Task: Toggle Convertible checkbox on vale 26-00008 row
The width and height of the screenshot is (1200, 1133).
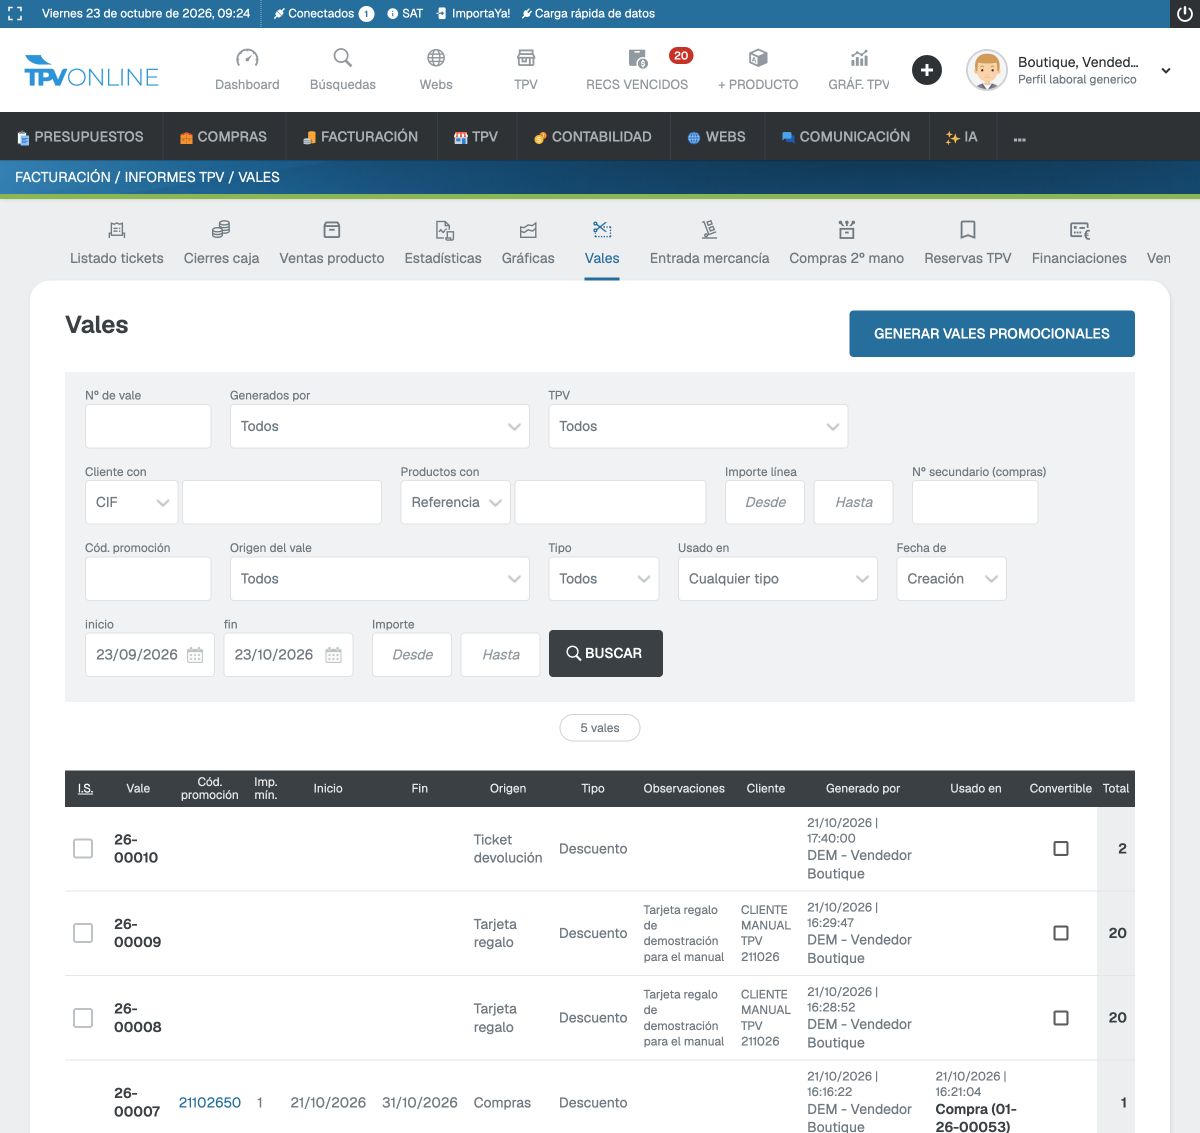Action: click(1061, 1018)
